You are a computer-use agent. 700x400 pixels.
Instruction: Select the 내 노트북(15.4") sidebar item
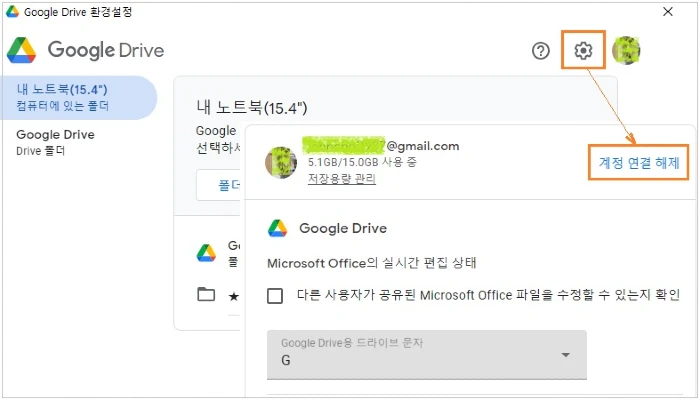pyautogui.click(x=78, y=97)
